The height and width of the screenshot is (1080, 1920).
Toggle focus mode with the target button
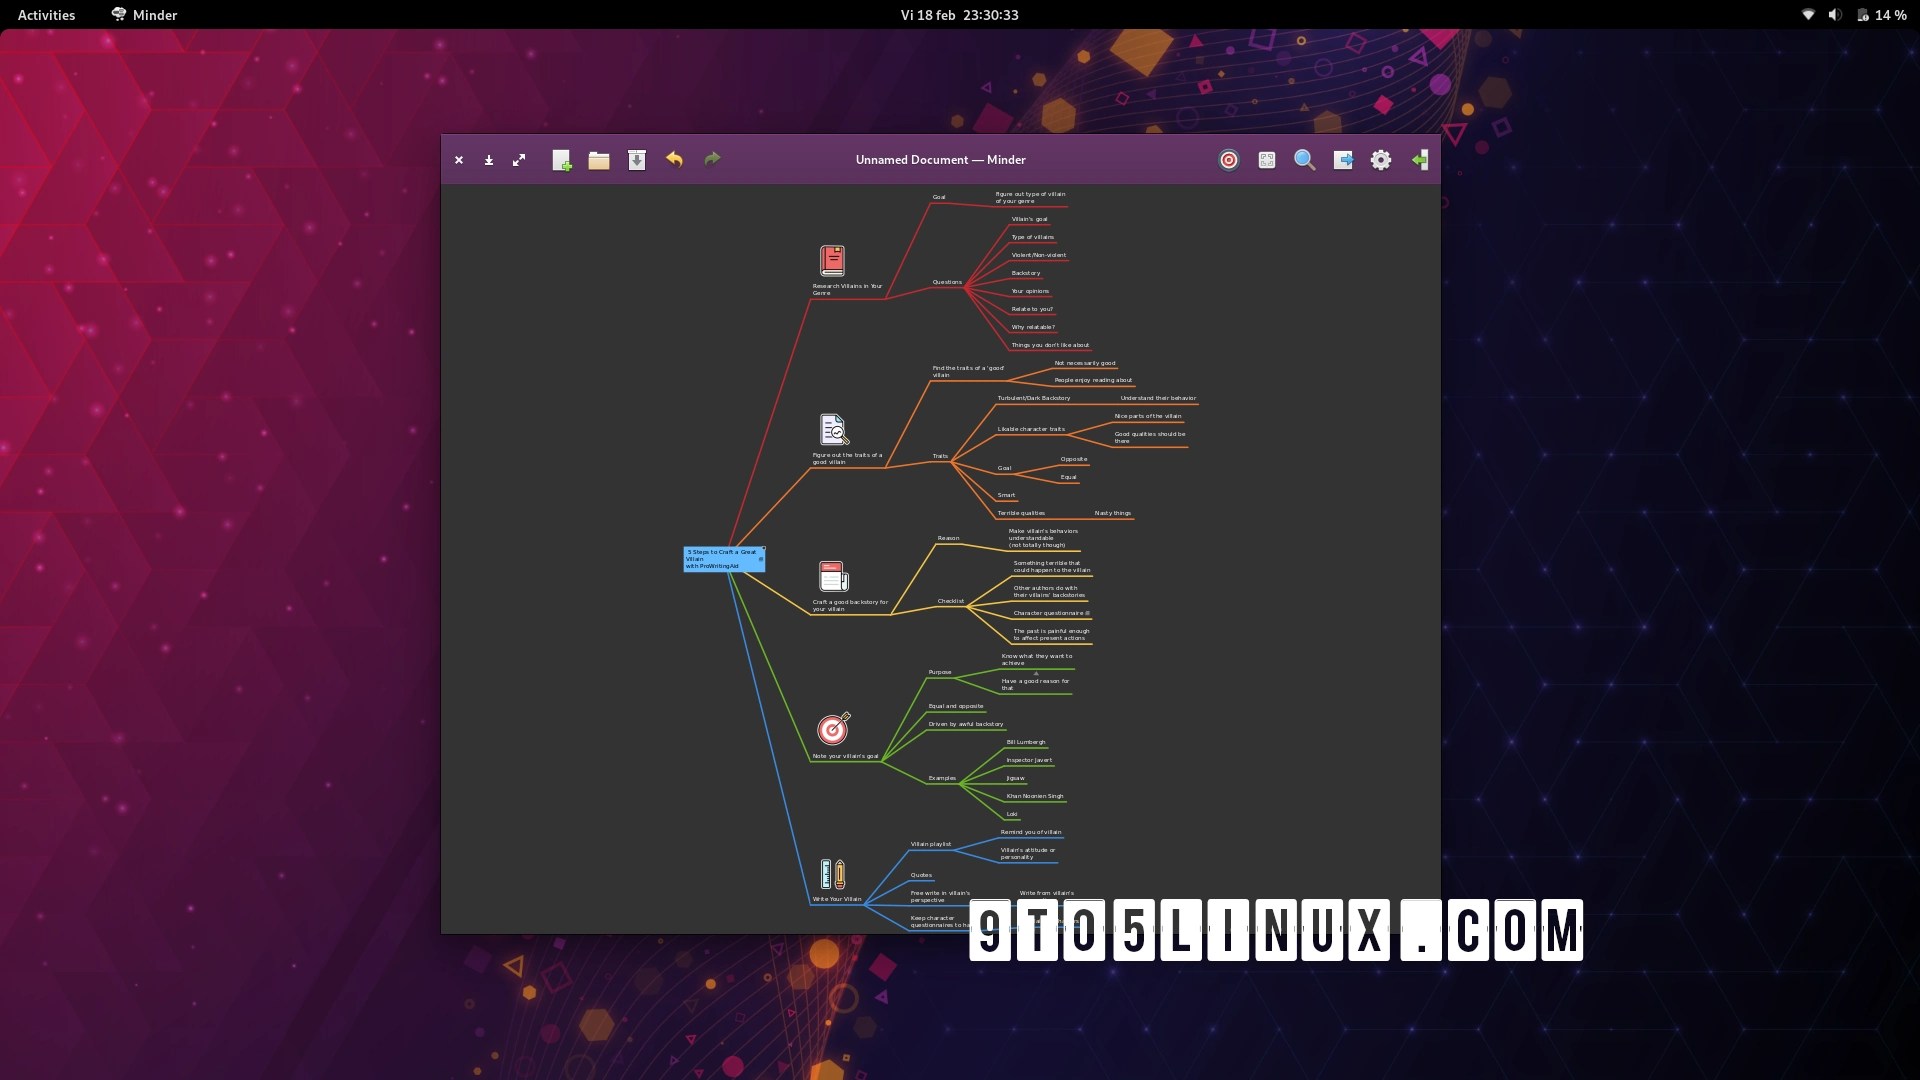[1229, 160]
